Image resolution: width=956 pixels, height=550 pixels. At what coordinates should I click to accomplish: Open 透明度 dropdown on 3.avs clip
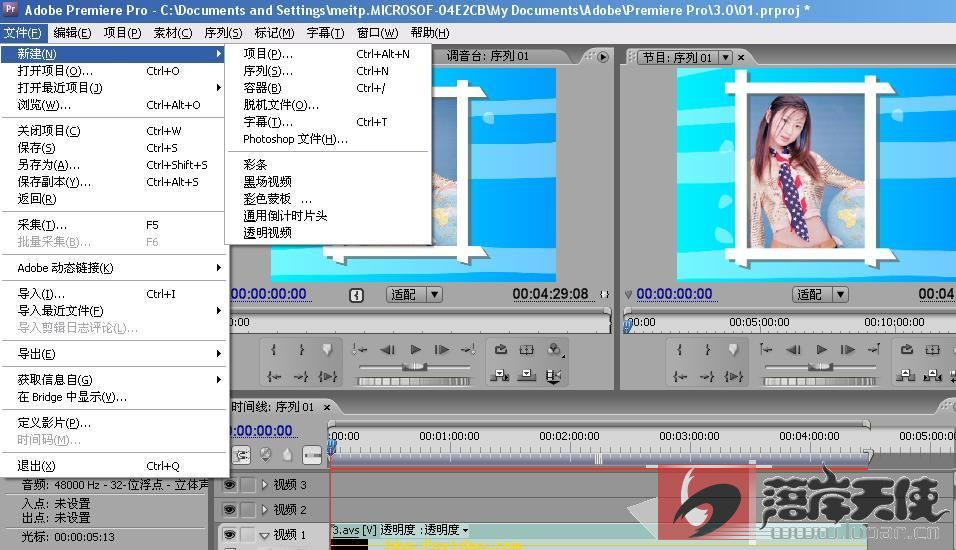click(x=465, y=530)
